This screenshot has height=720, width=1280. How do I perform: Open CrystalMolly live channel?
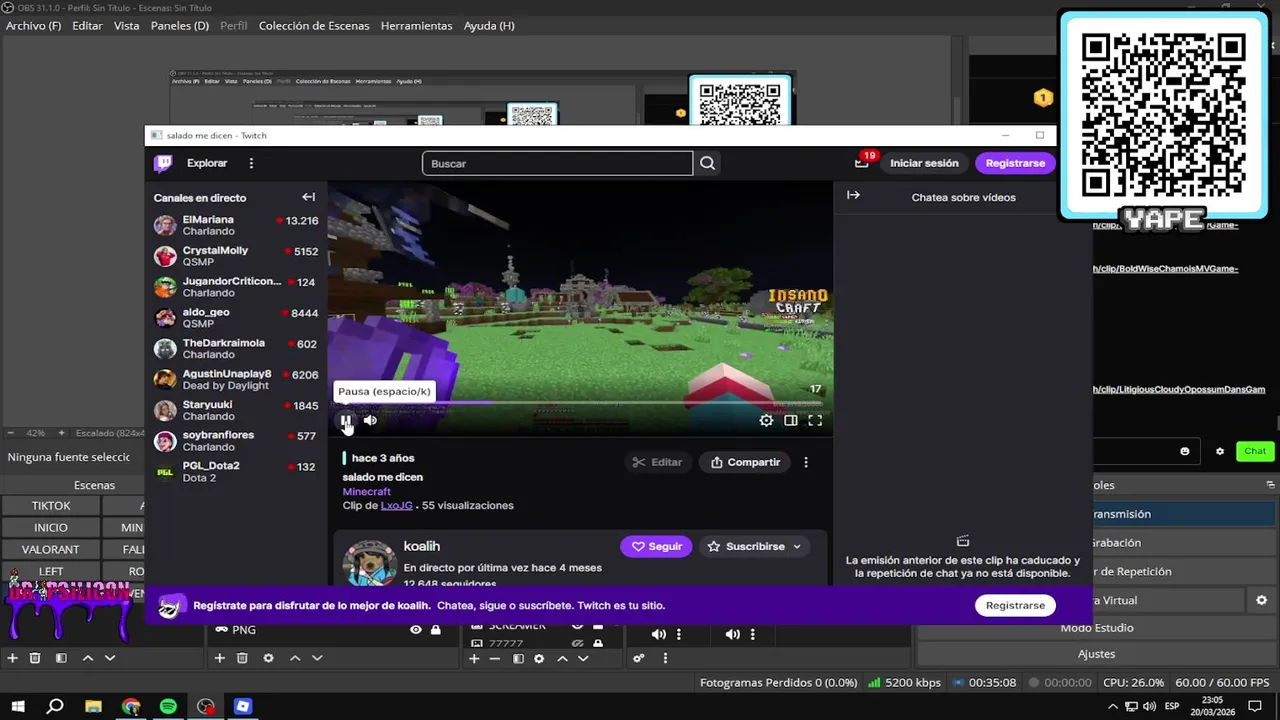pos(236,256)
